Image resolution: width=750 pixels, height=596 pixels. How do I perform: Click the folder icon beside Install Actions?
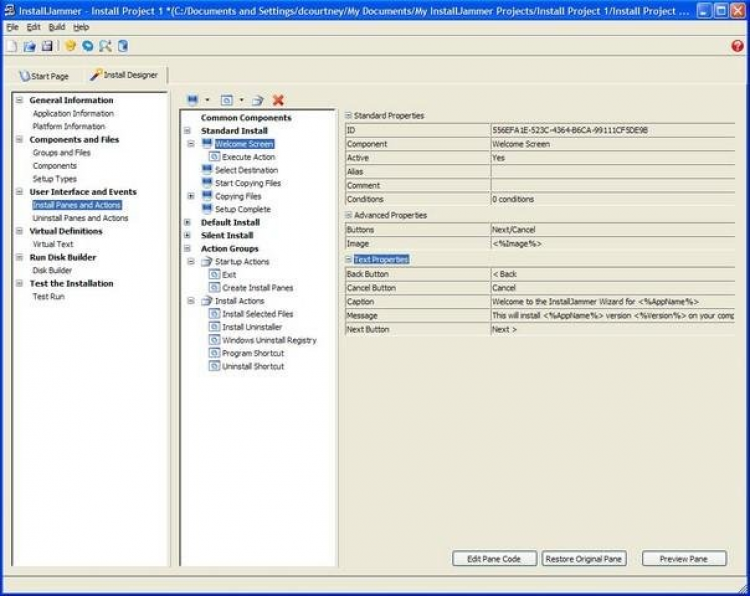pos(207,300)
